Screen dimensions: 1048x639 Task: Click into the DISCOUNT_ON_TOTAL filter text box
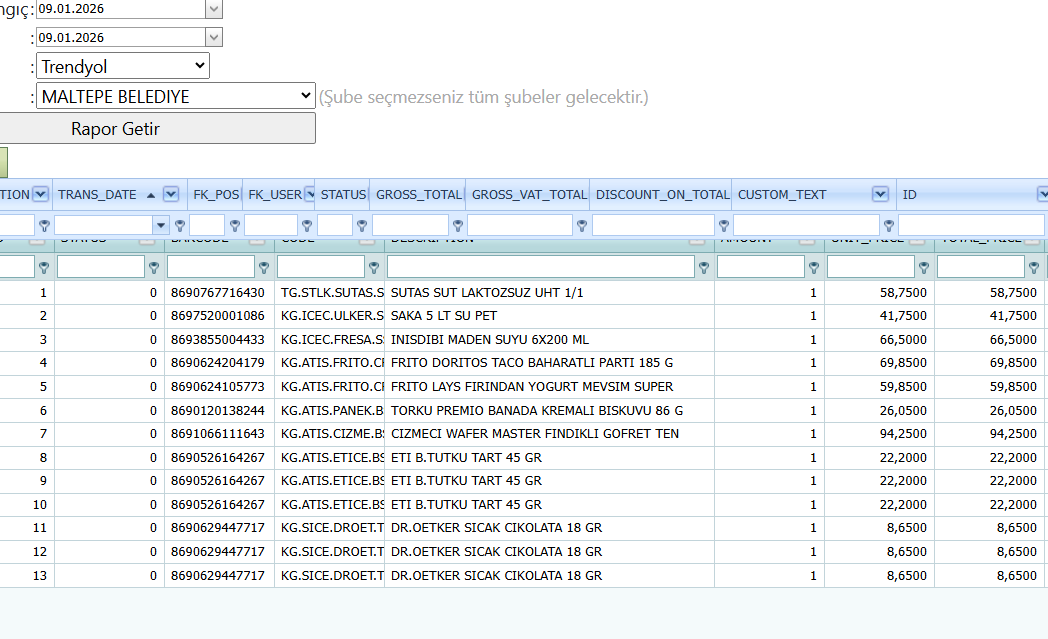pyautogui.click(x=654, y=225)
